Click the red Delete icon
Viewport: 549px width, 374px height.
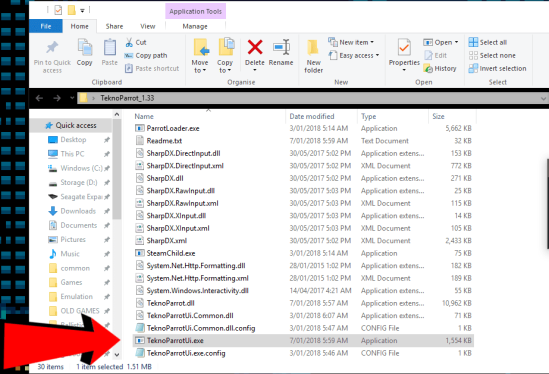[255, 47]
